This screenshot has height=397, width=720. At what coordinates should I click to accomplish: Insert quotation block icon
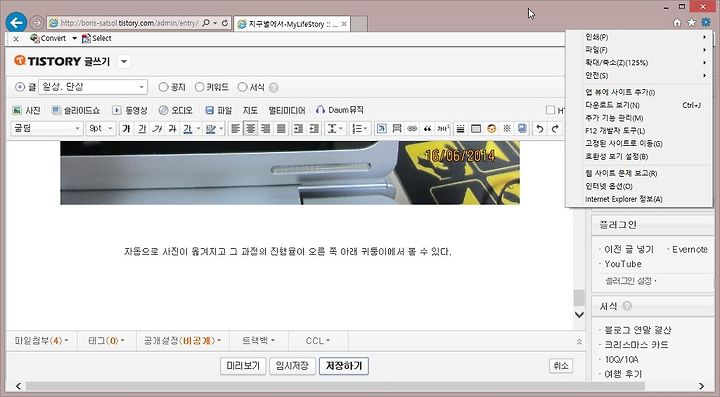click(427, 129)
